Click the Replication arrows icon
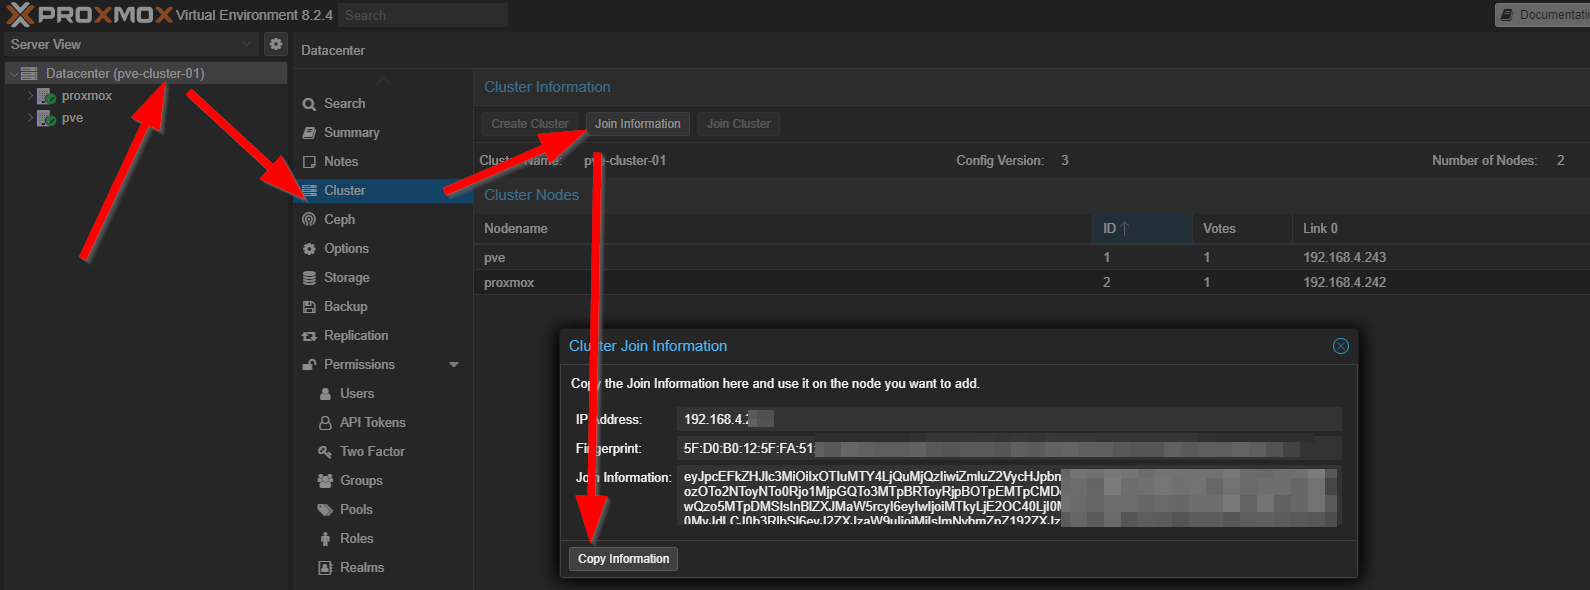Screen dimensions: 1590x590 coord(309,336)
